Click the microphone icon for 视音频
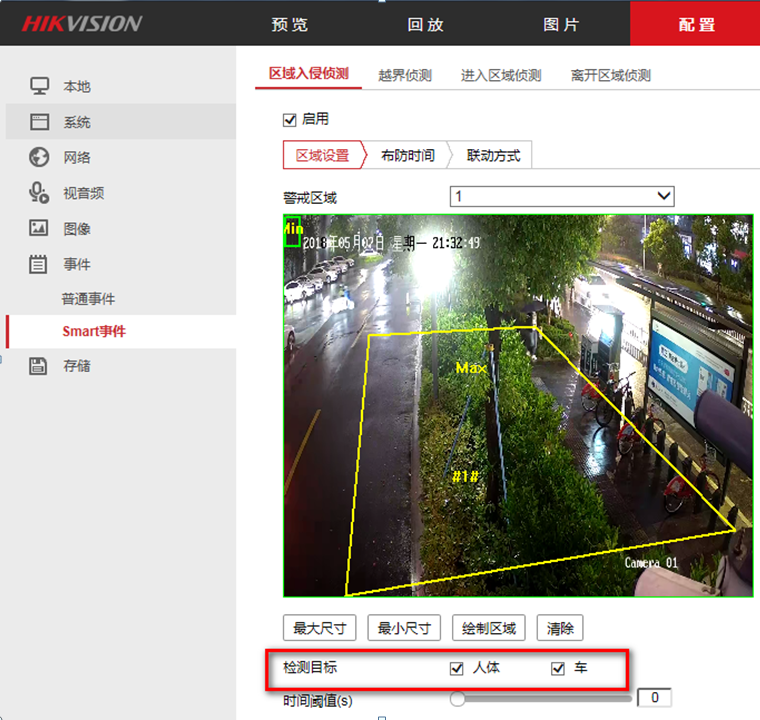Screen dimensions: 760x720 [x=39, y=193]
